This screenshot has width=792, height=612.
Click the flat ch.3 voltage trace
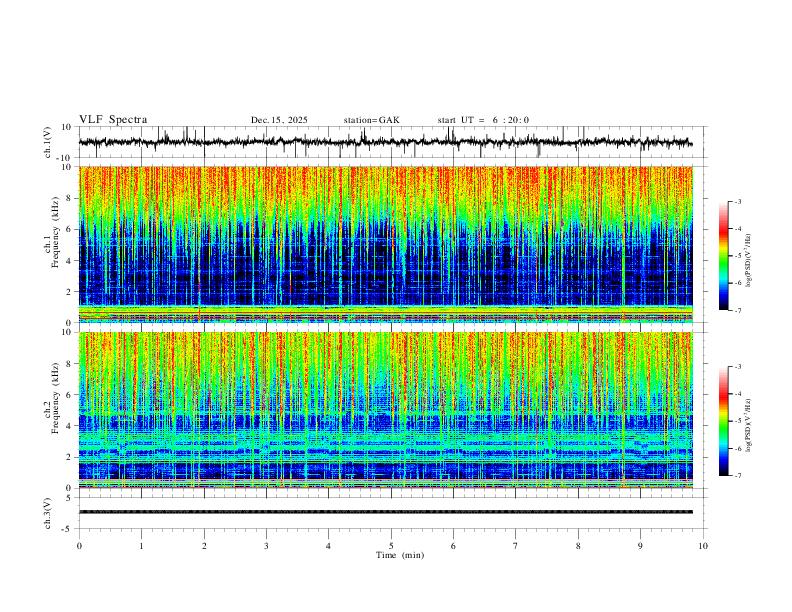[x=385, y=512]
